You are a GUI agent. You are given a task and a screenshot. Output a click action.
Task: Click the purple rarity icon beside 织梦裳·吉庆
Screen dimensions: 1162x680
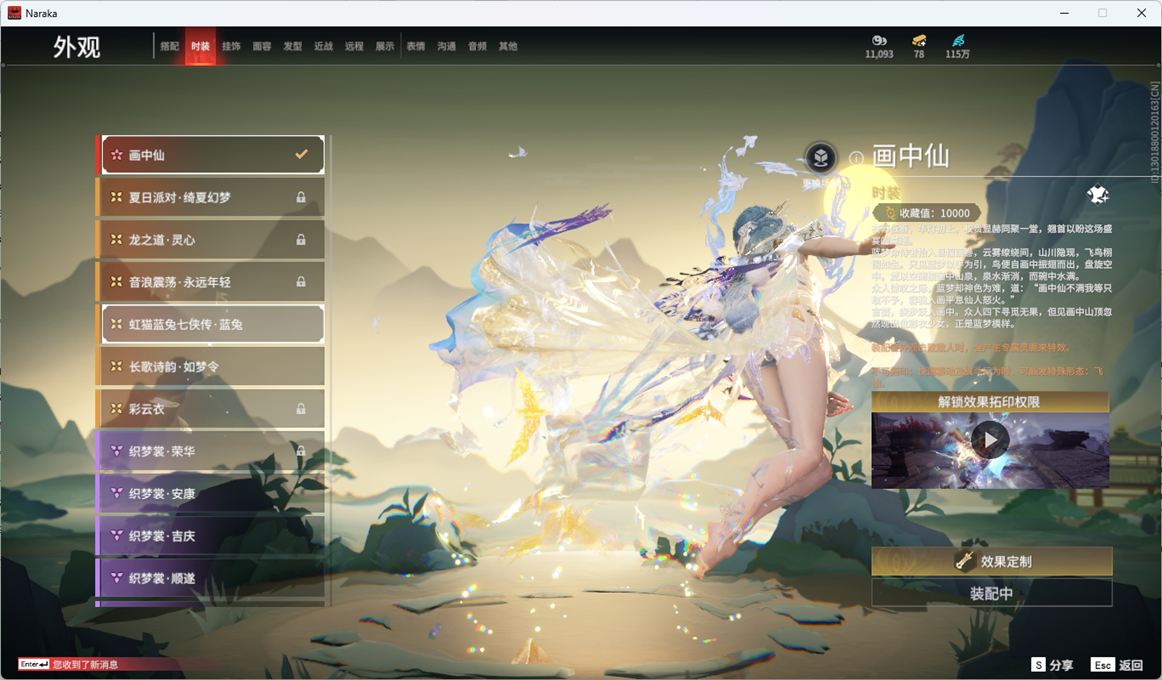pyautogui.click(x=116, y=535)
